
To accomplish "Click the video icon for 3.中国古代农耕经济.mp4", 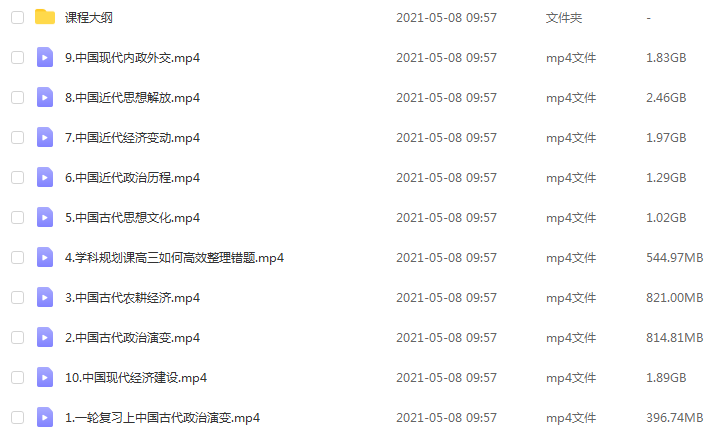I will coord(45,297).
